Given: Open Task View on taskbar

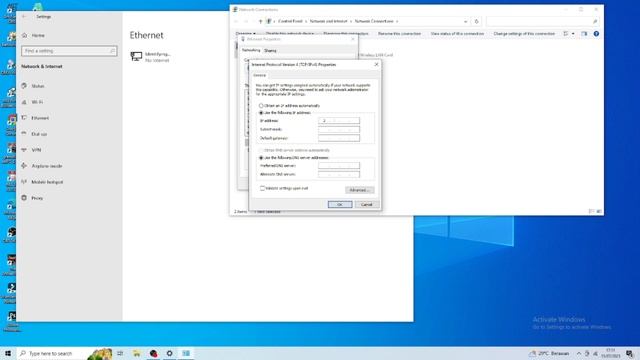Looking at the screenshot, I should (120, 353).
